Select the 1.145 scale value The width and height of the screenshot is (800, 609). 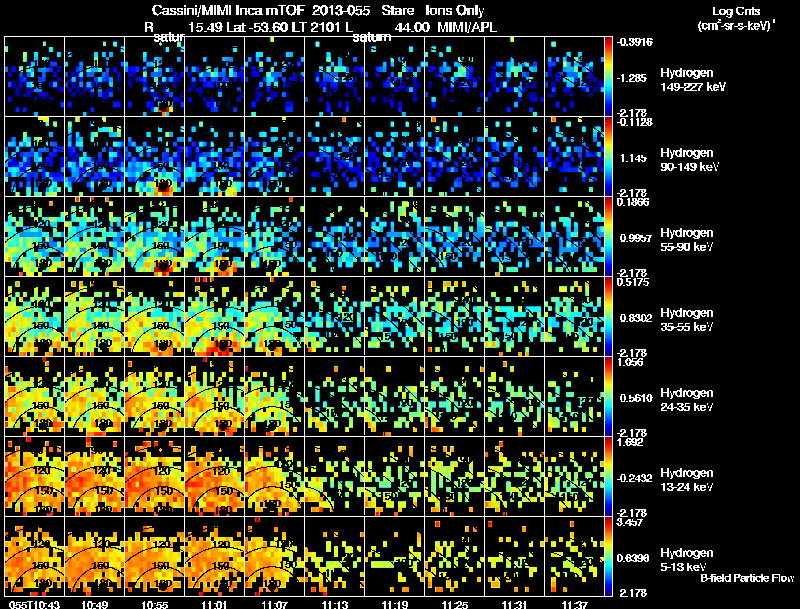pos(633,158)
